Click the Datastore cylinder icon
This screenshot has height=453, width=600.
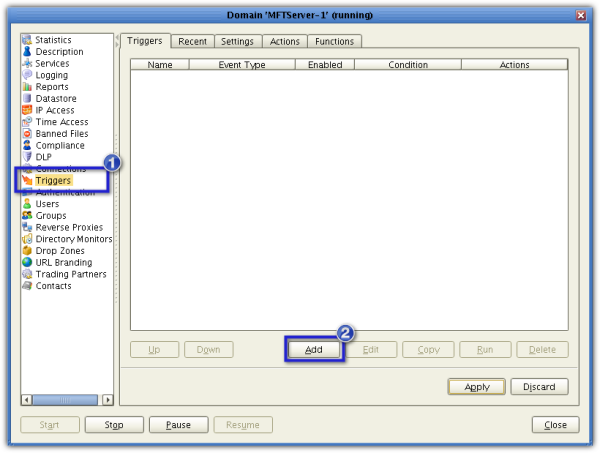(x=27, y=98)
